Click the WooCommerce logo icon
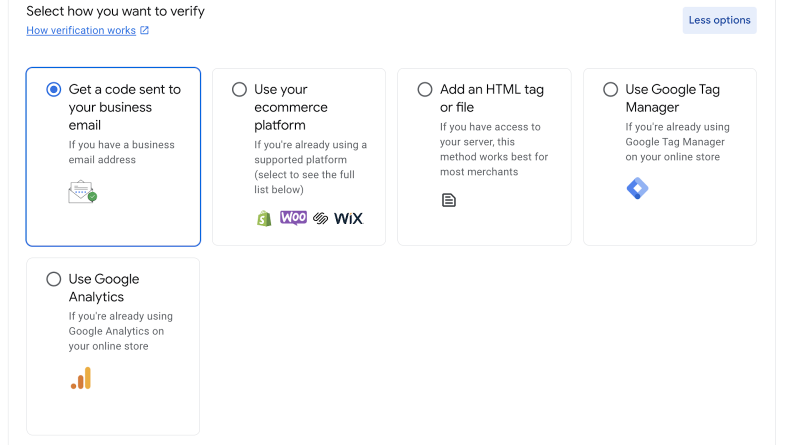Viewport: 800px width, 445px height. [293, 217]
